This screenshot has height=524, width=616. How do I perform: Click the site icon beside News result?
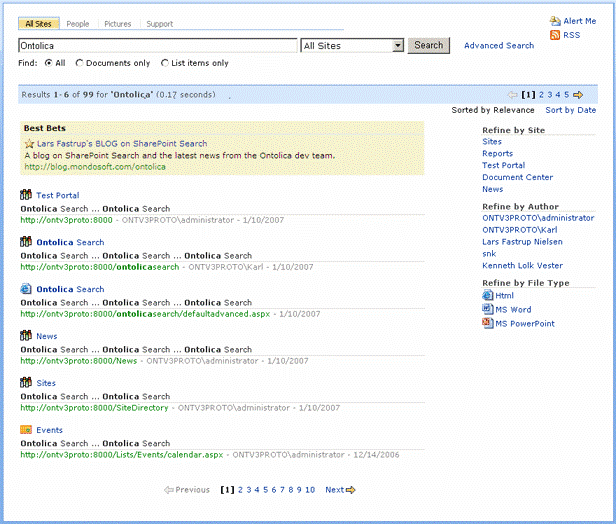(26, 335)
